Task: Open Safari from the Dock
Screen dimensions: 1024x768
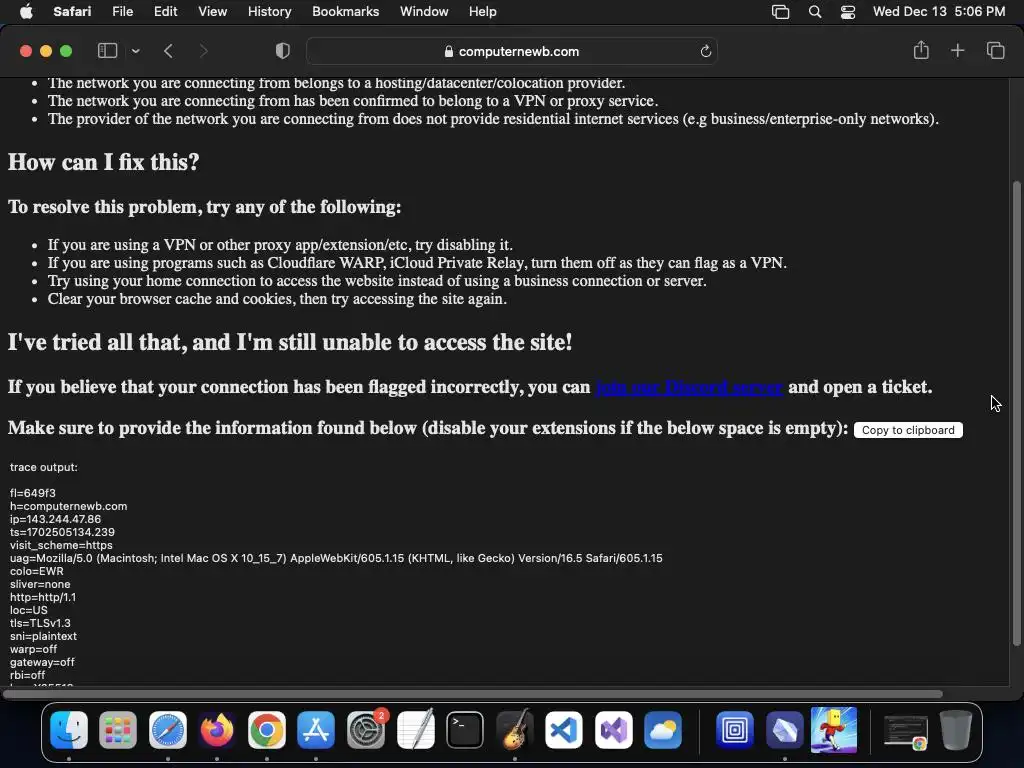Action: click(168, 729)
